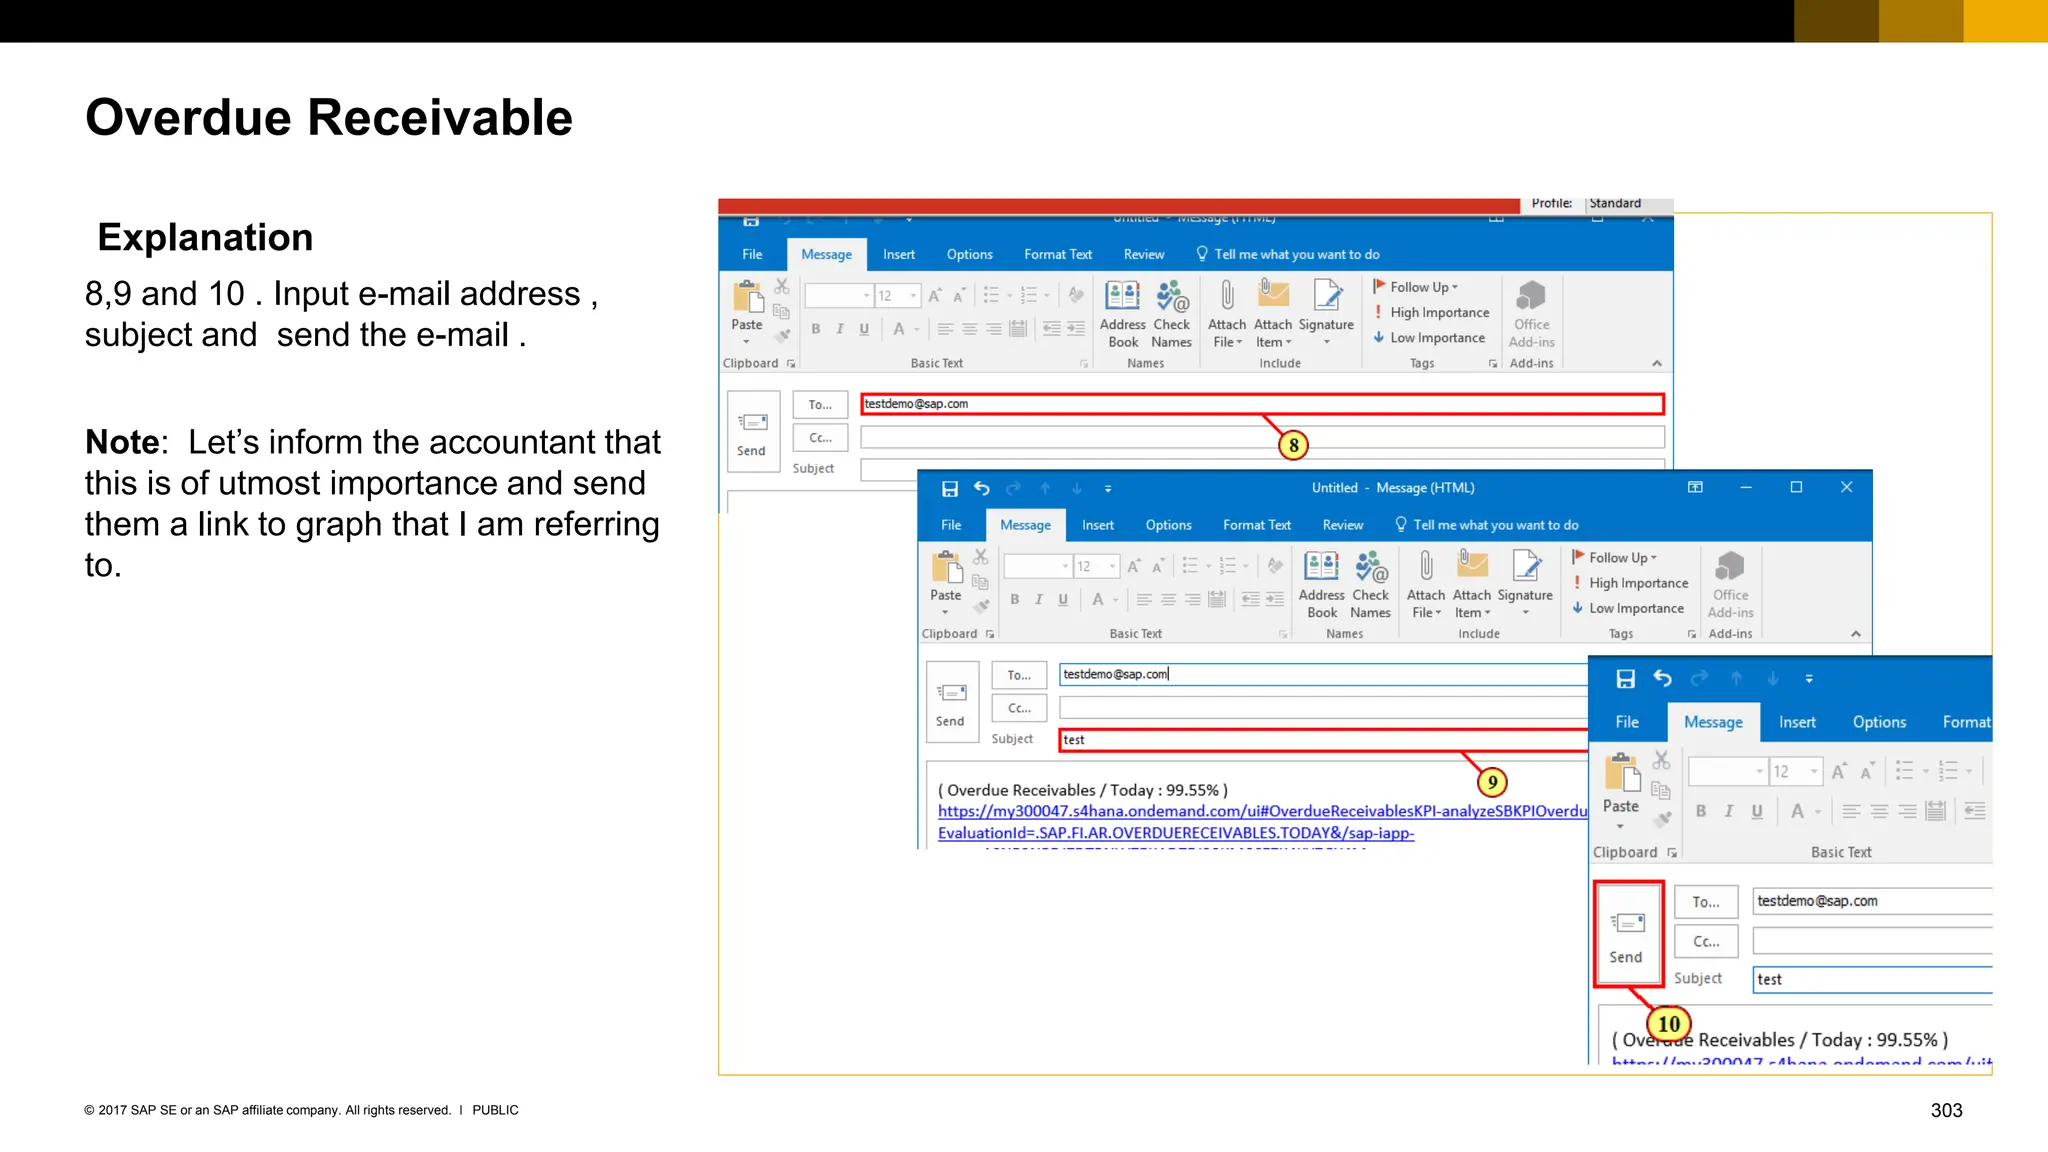Click the Cc... button in back window
This screenshot has height=1152, width=2048.
820,437
